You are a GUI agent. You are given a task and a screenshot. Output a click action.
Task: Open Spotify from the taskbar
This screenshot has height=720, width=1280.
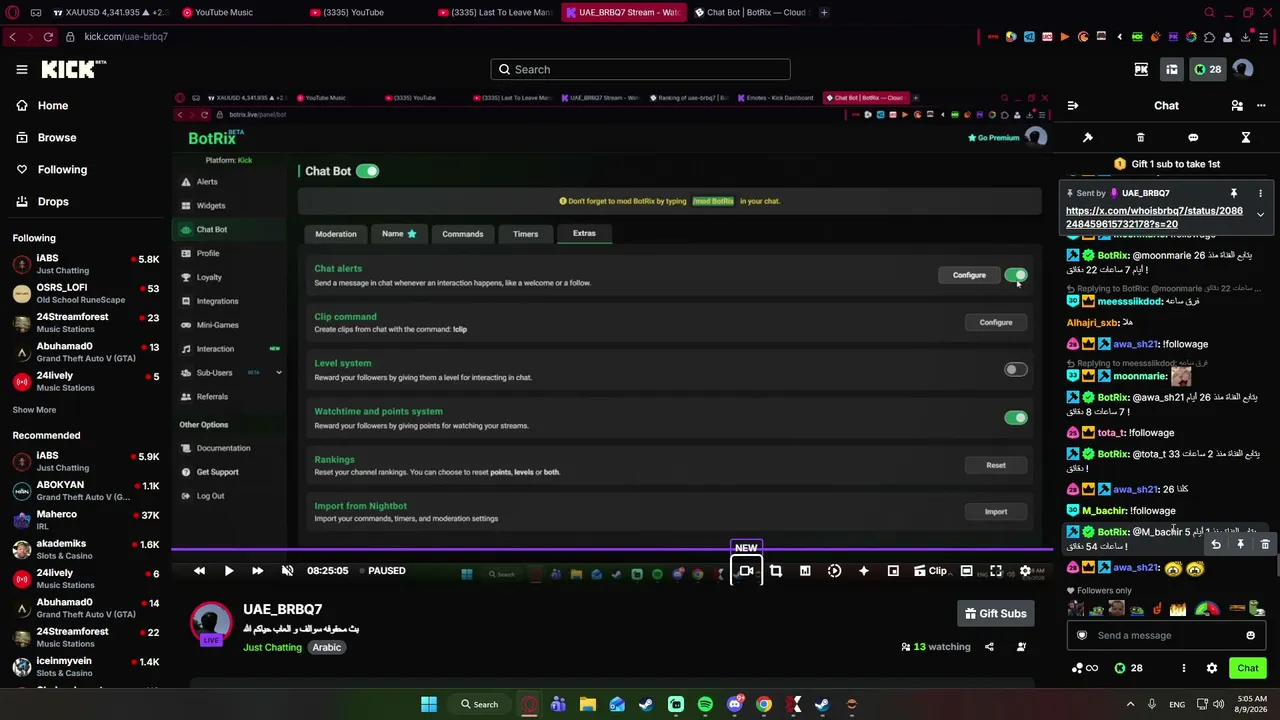click(x=705, y=704)
